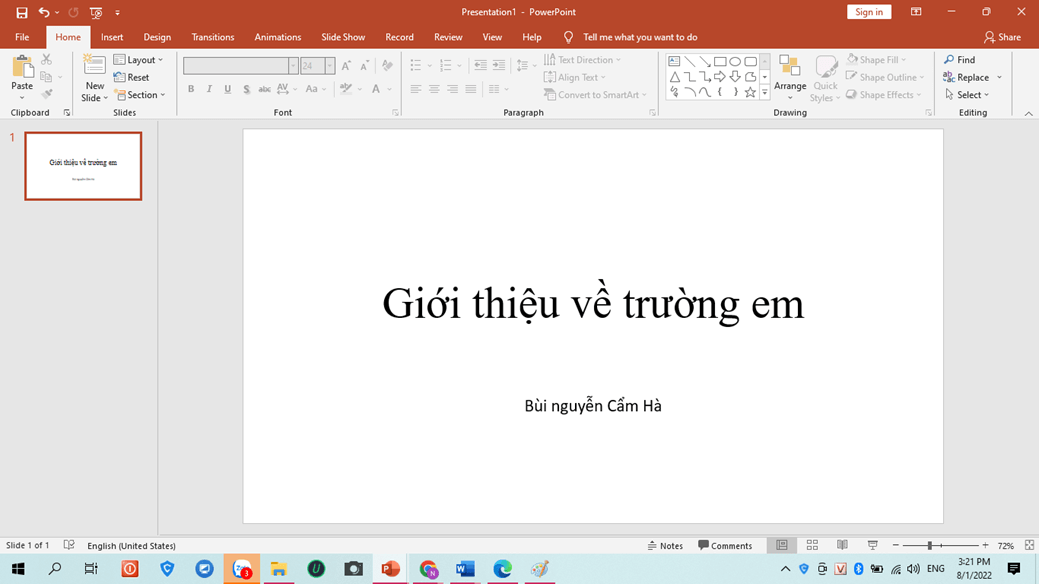Select slide 1 thumbnail in the panel
Screen dimensions: 1039x584
(83, 166)
